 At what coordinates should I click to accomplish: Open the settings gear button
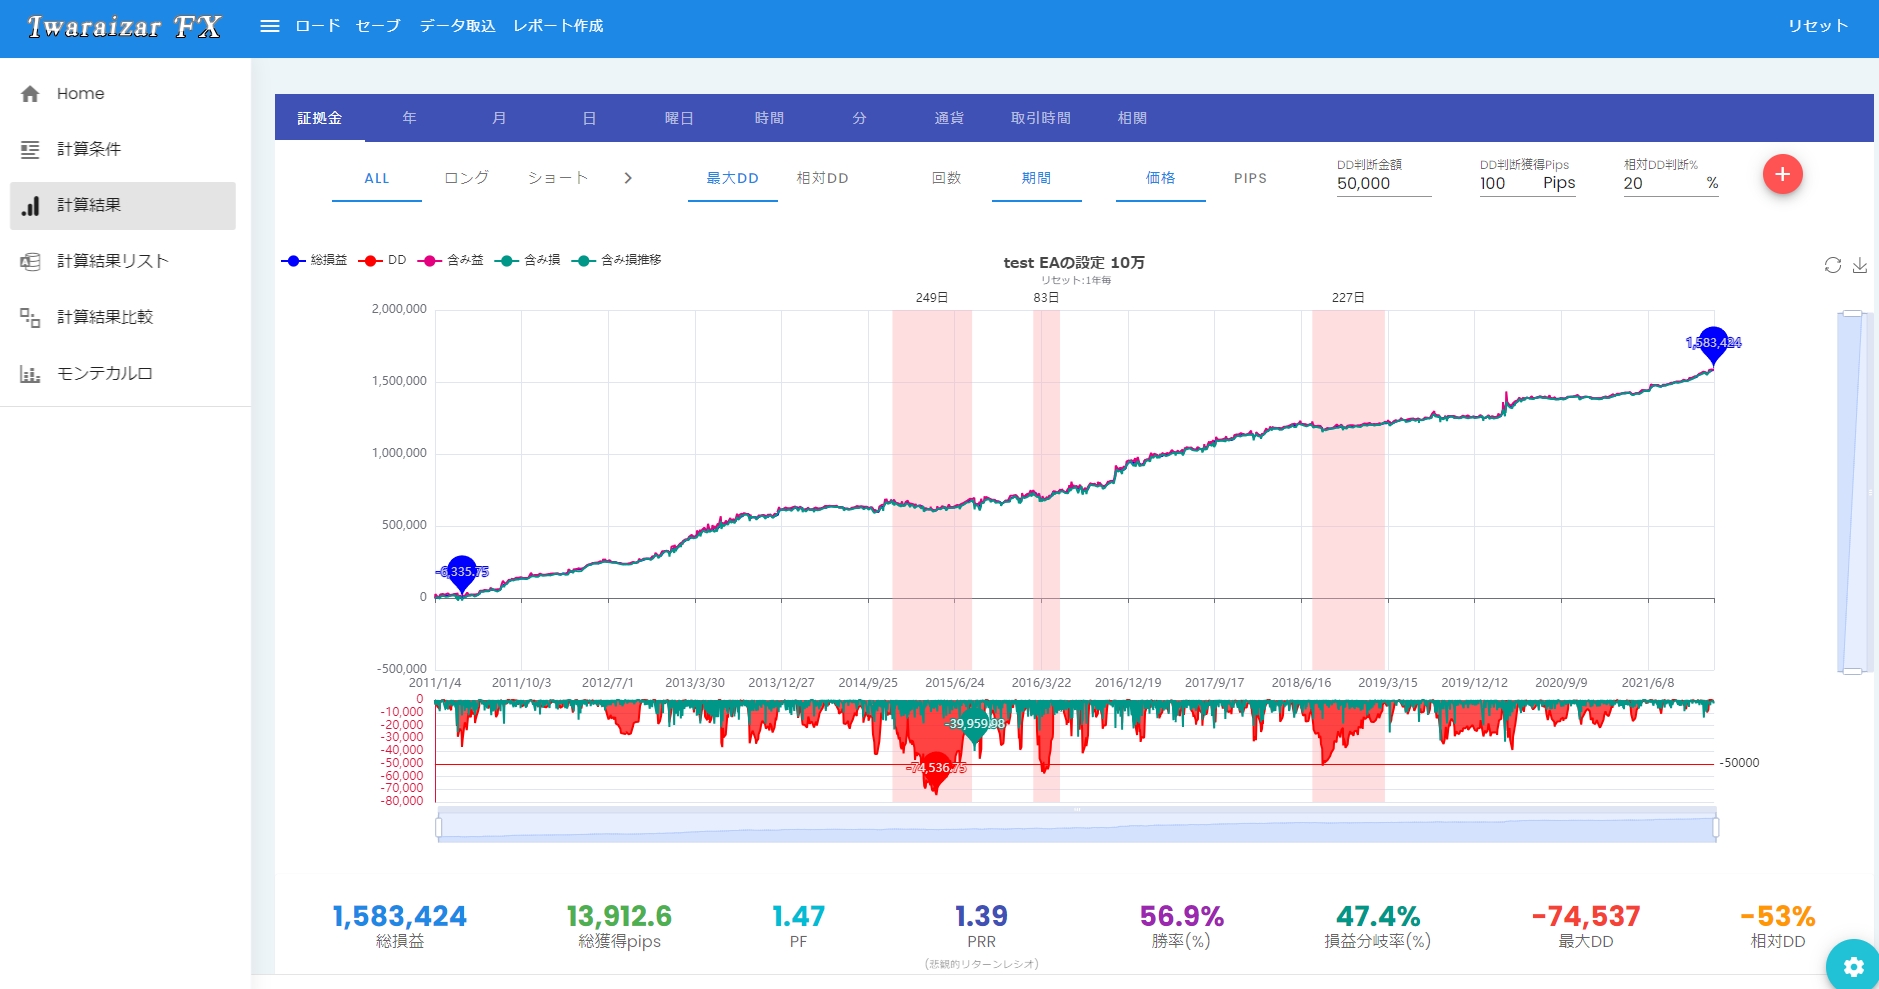pyautogui.click(x=1853, y=966)
